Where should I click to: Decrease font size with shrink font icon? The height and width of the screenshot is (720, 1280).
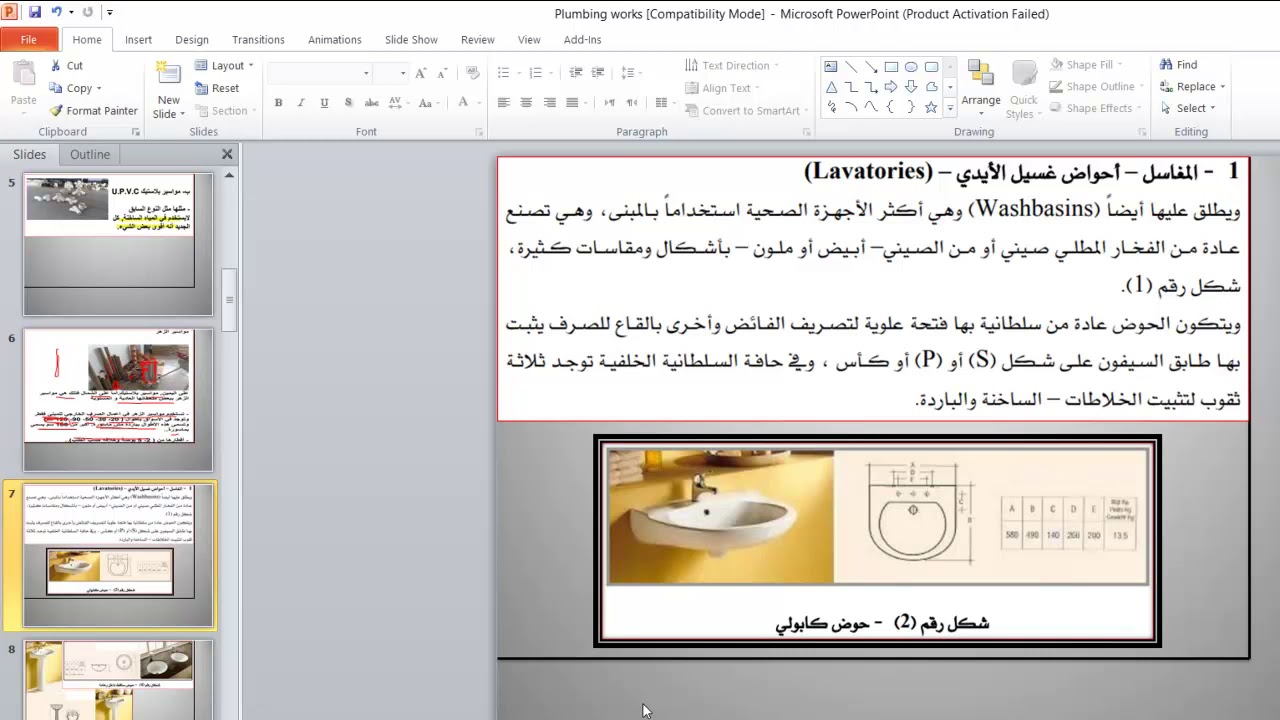pyautogui.click(x=442, y=73)
